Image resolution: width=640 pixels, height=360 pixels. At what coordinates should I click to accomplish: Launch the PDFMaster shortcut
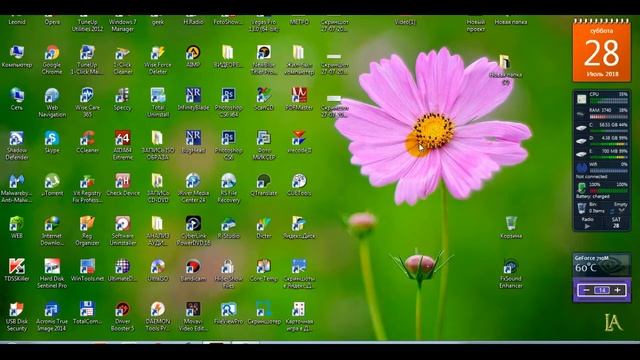coord(299,99)
